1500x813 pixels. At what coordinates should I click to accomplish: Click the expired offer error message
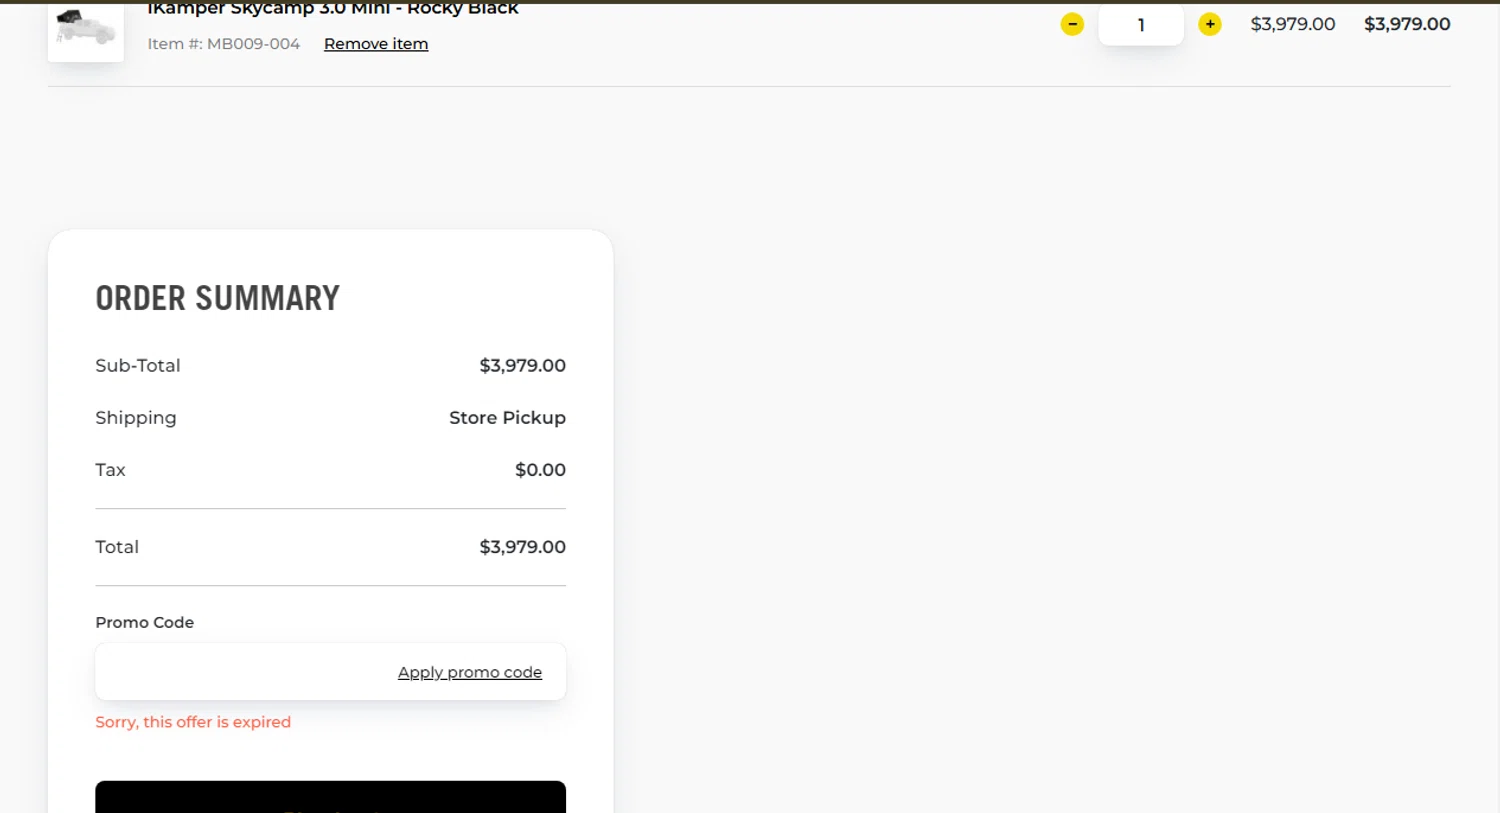(193, 722)
